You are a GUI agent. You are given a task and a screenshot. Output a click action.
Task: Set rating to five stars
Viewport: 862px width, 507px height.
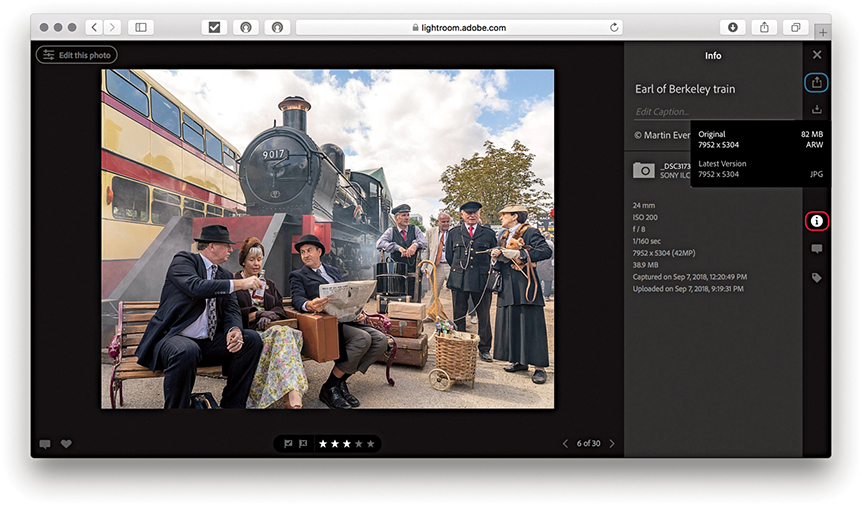click(371, 443)
